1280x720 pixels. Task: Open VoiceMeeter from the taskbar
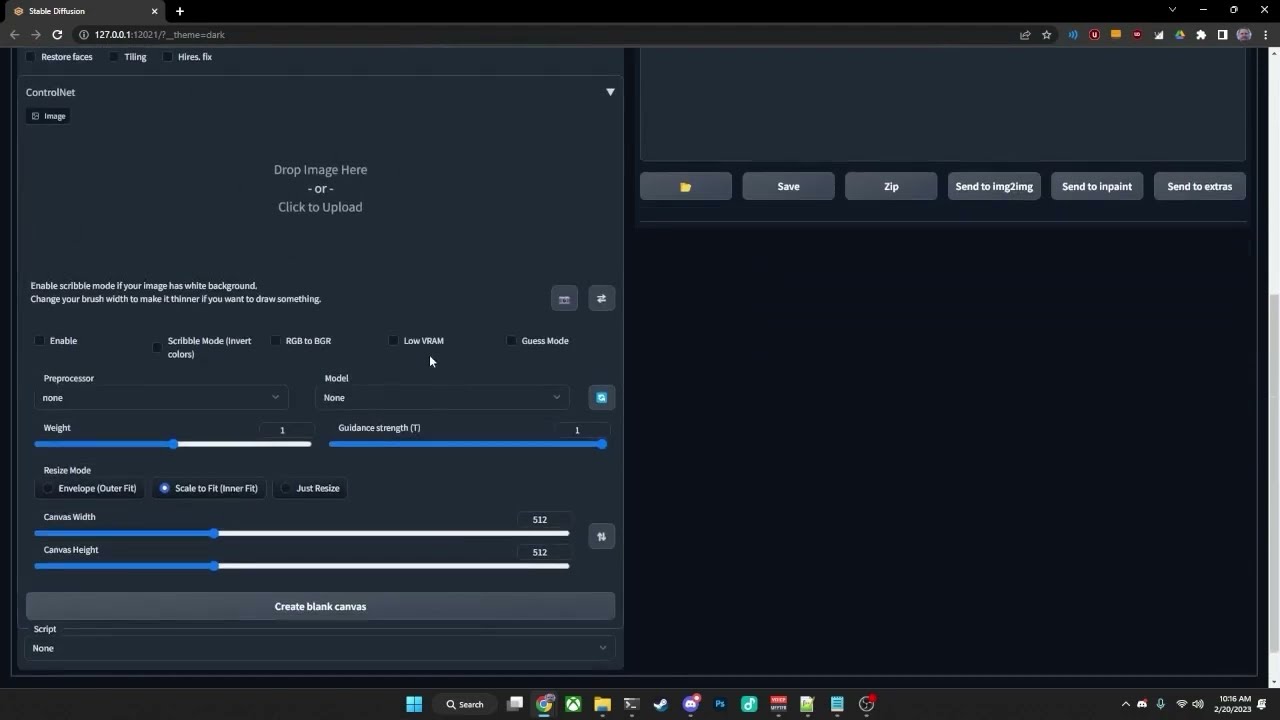click(x=778, y=703)
